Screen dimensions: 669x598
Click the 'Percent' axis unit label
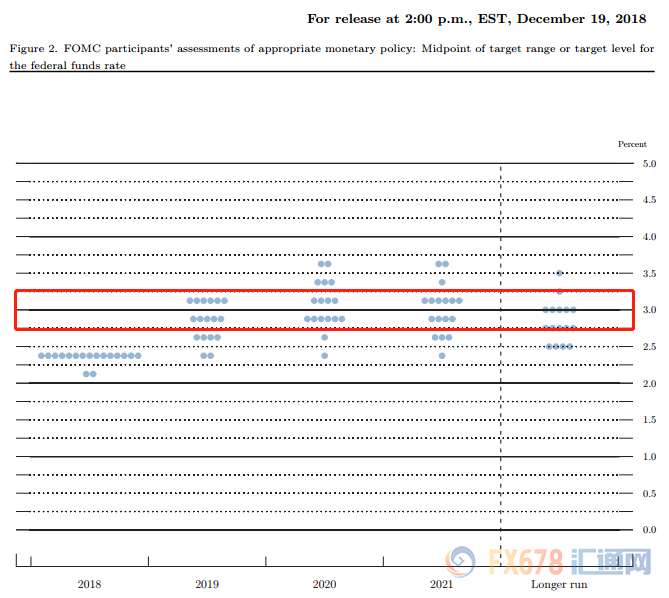632,144
